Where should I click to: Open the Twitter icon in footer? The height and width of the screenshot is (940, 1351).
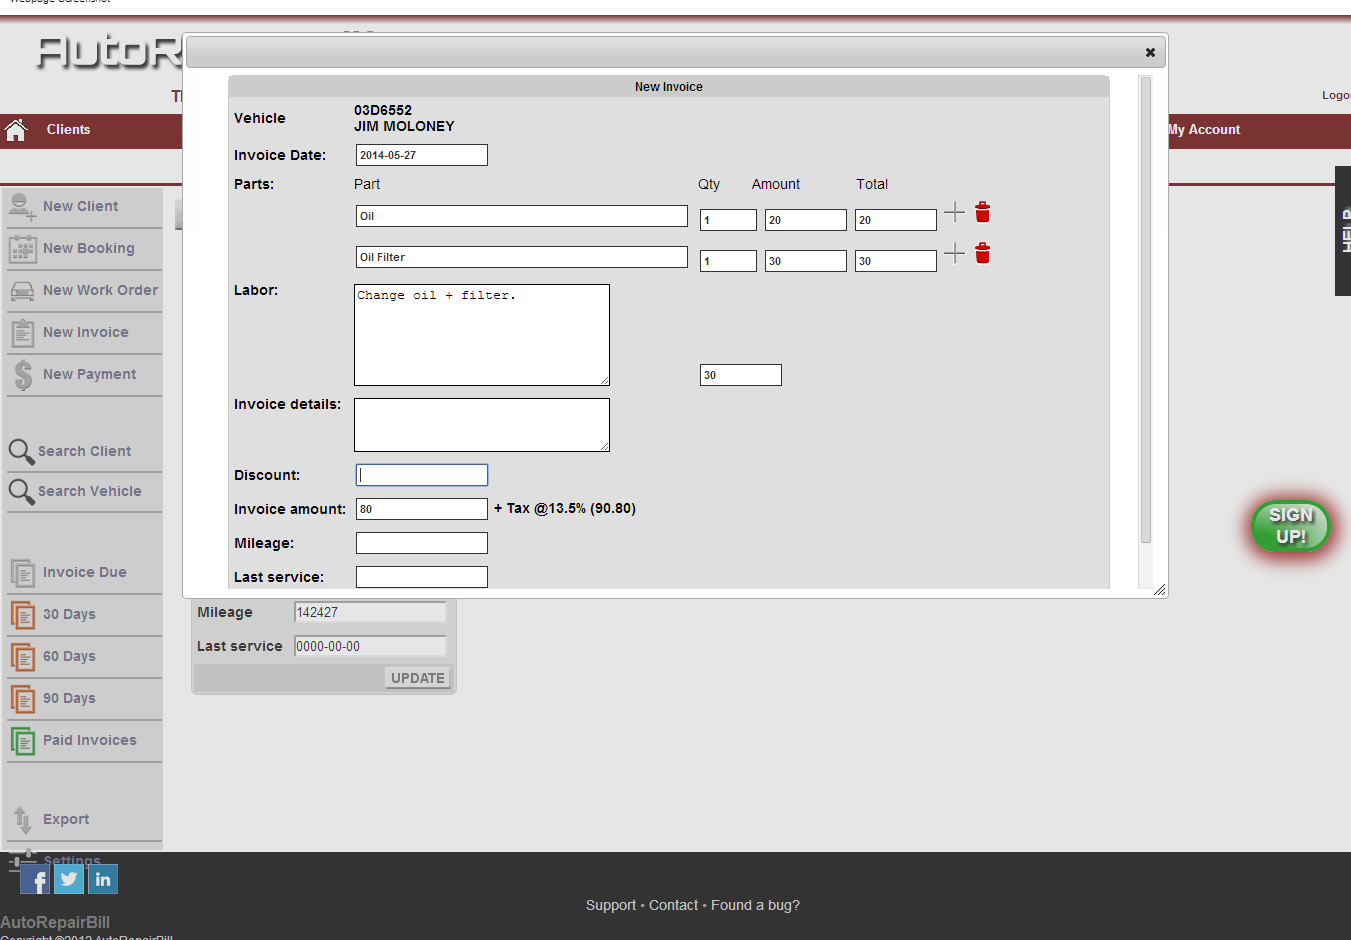[x=69, y=879]
